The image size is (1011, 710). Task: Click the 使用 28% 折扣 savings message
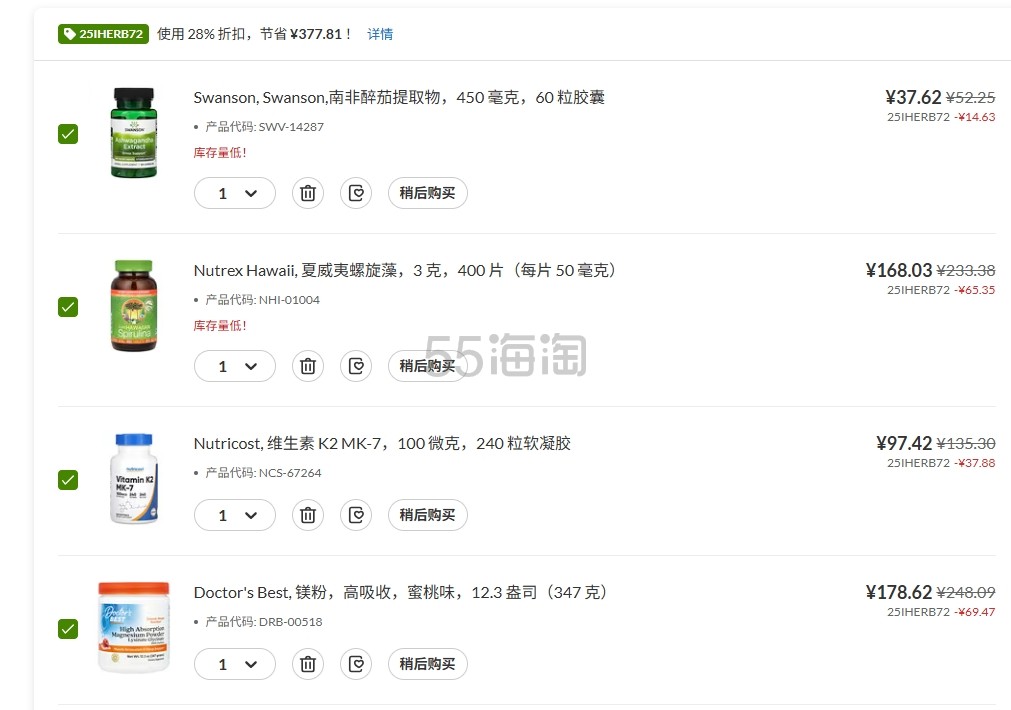(x=254, y=34)
